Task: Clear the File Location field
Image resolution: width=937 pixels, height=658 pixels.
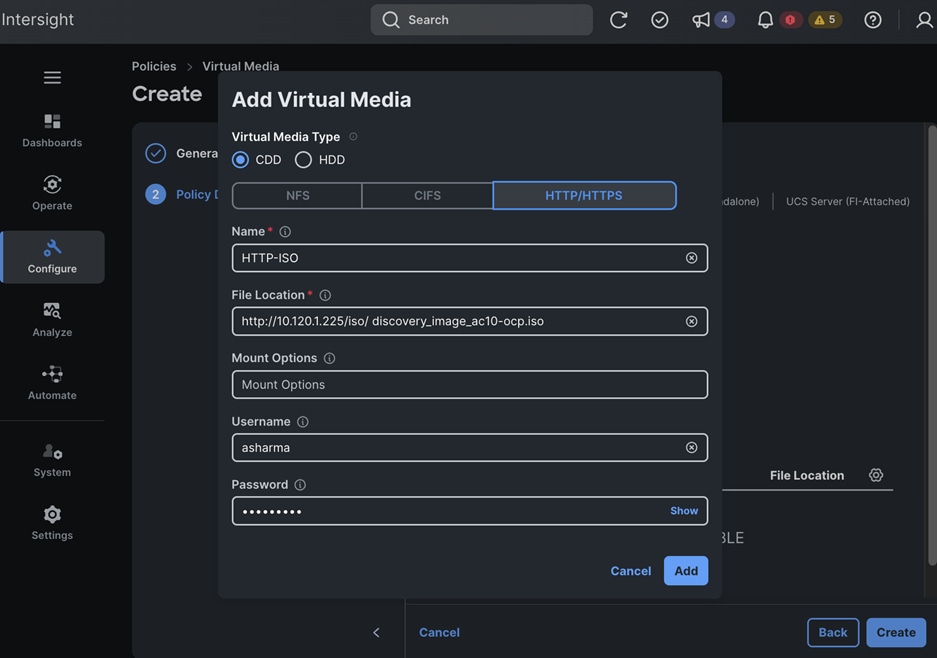Action: (691, 322)
